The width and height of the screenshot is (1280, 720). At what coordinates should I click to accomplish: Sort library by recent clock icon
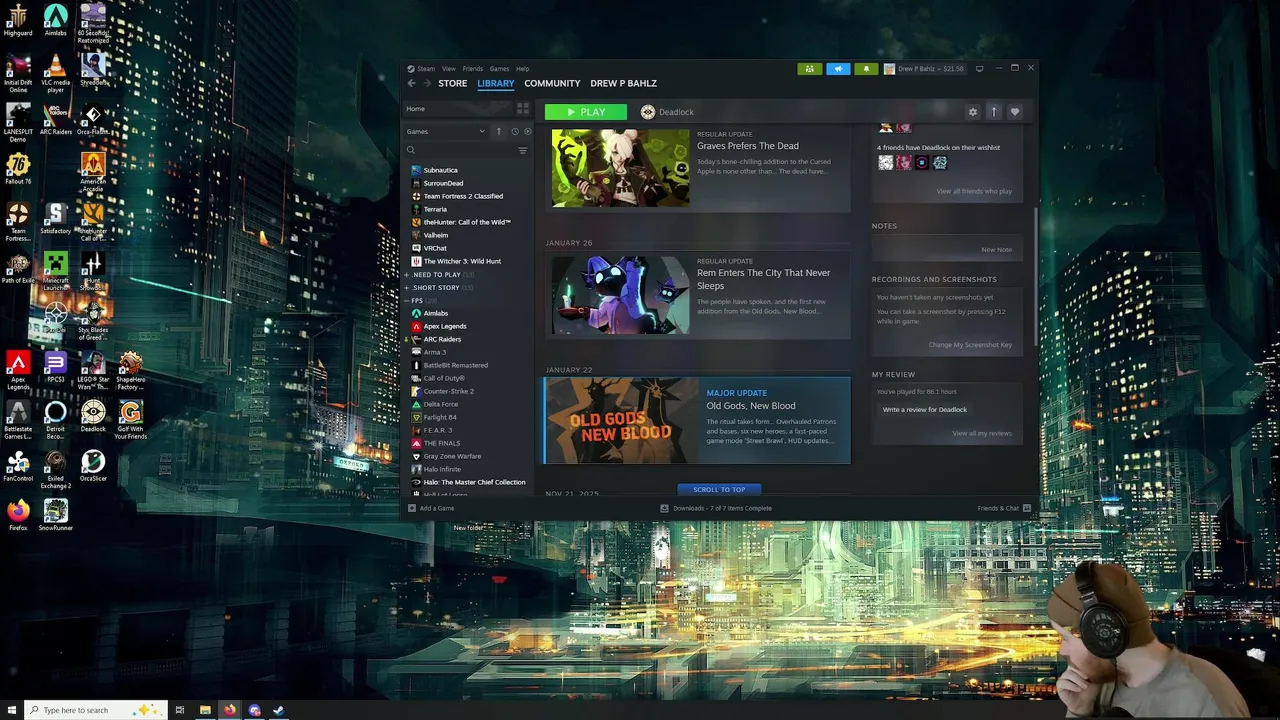click(x=515, y=131)
